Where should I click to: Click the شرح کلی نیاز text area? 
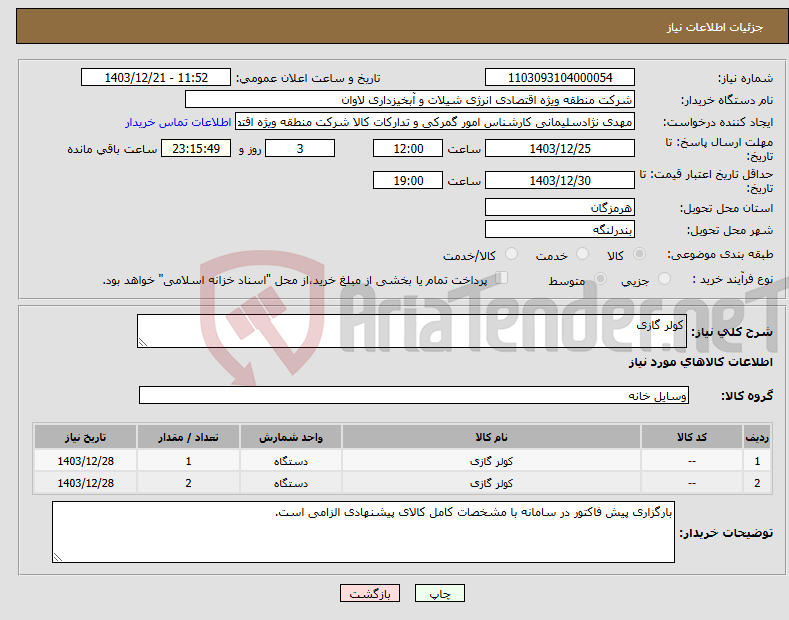412,331
